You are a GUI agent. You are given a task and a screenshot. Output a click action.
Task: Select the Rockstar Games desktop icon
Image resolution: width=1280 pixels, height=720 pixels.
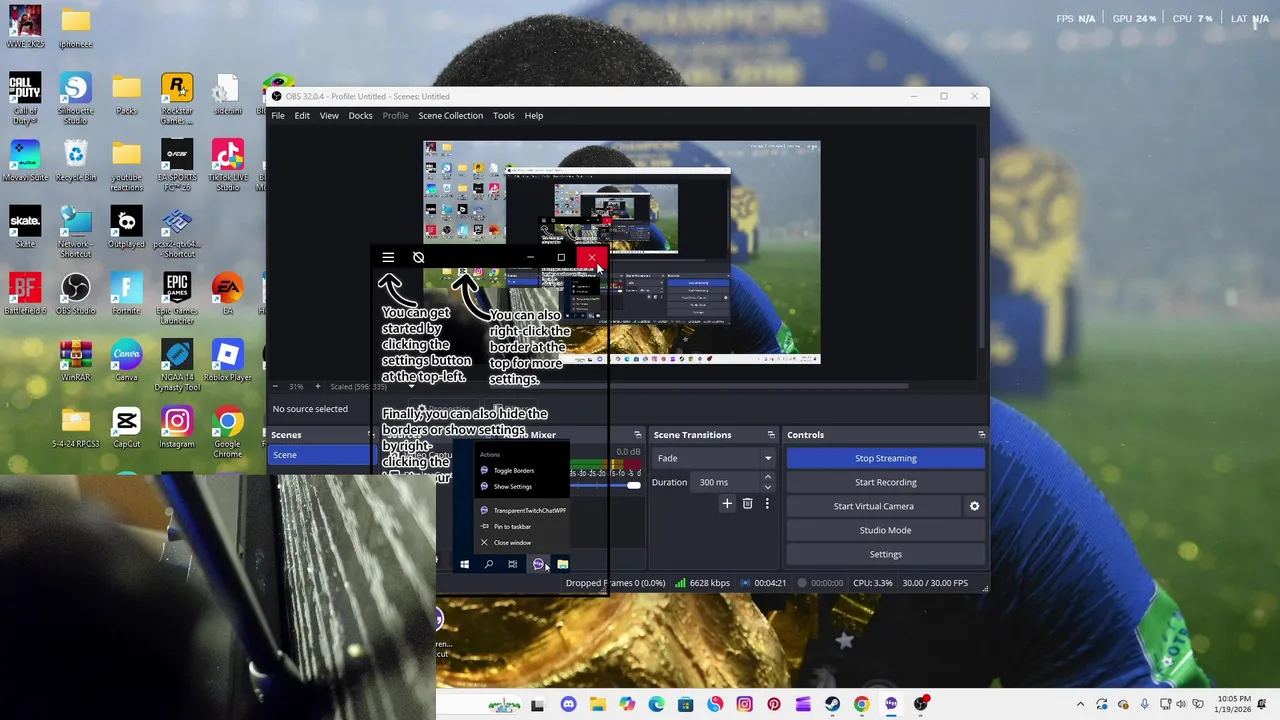(177, 99)
